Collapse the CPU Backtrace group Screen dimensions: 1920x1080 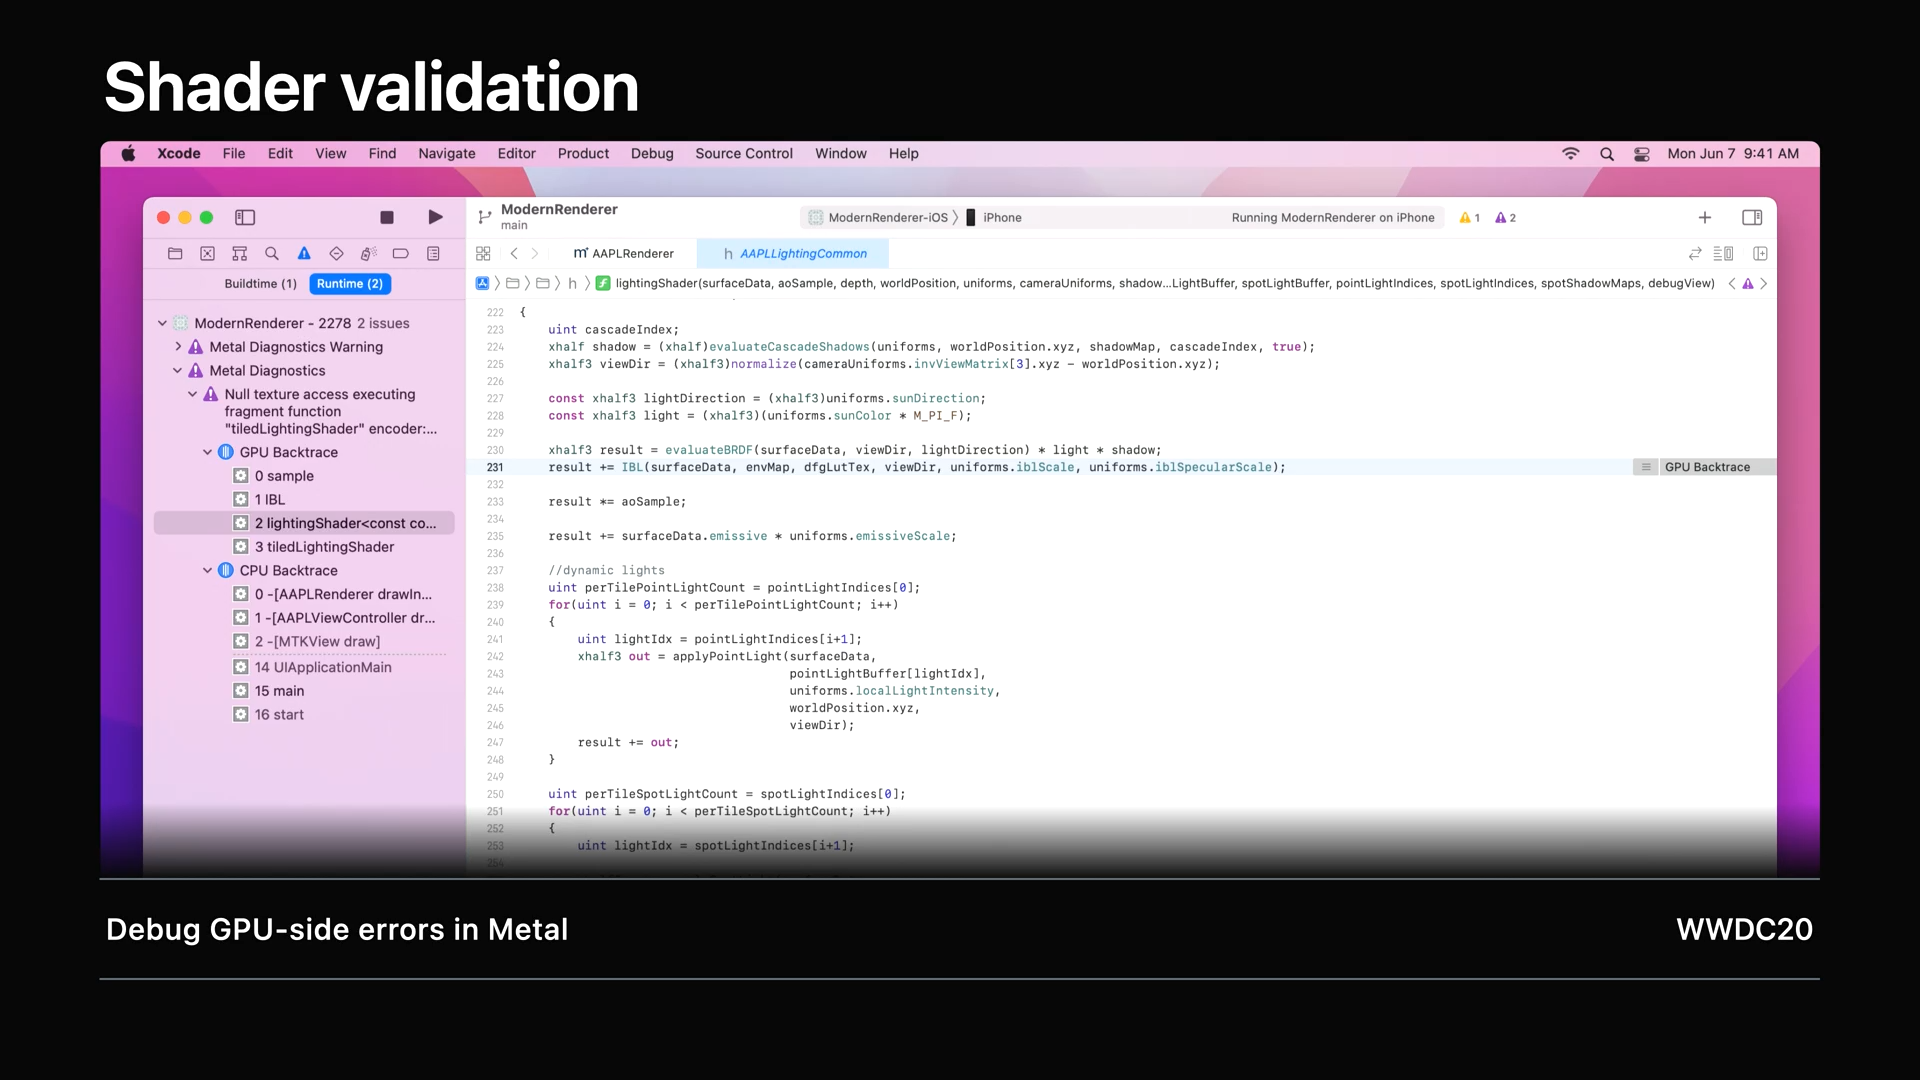pos(208,570)
